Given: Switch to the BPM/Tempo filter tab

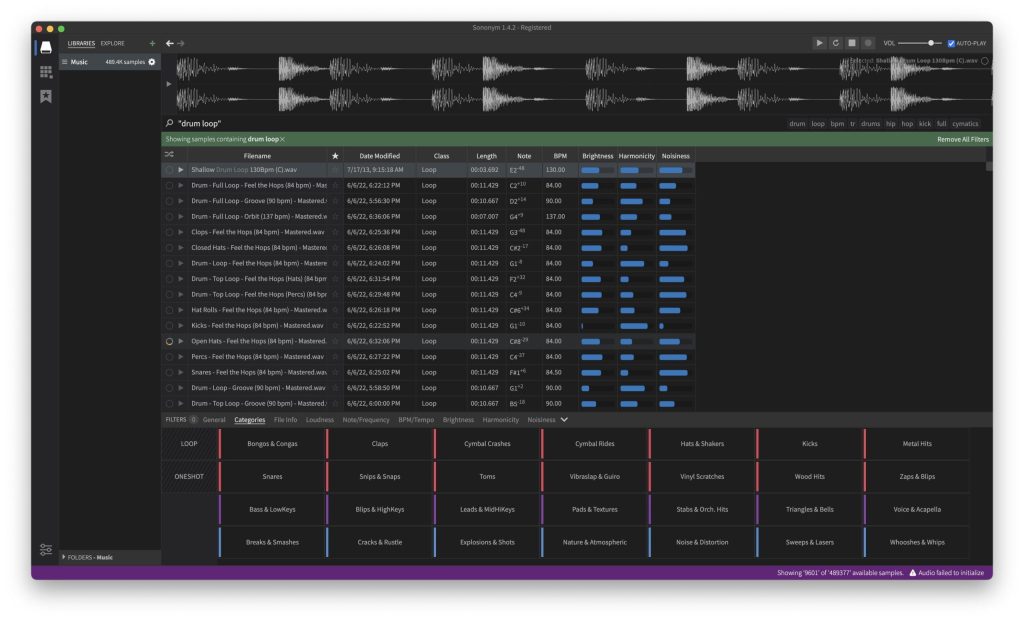Looking at the screenshot, I should pyautogui.click(x=416, y=420).
